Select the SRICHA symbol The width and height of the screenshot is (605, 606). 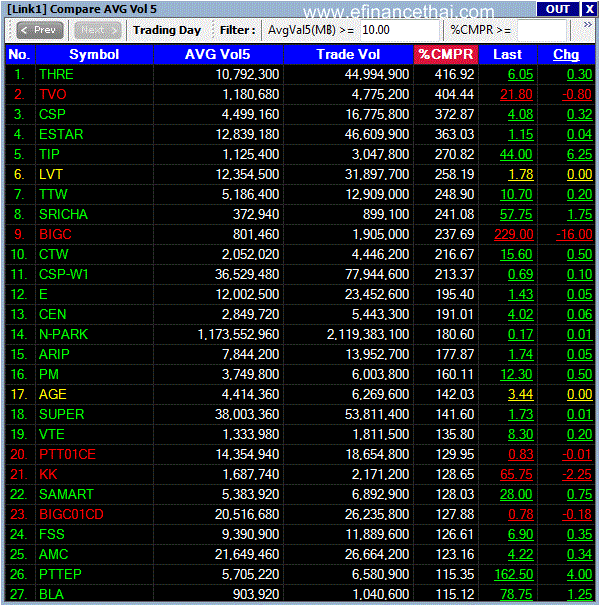63,214
